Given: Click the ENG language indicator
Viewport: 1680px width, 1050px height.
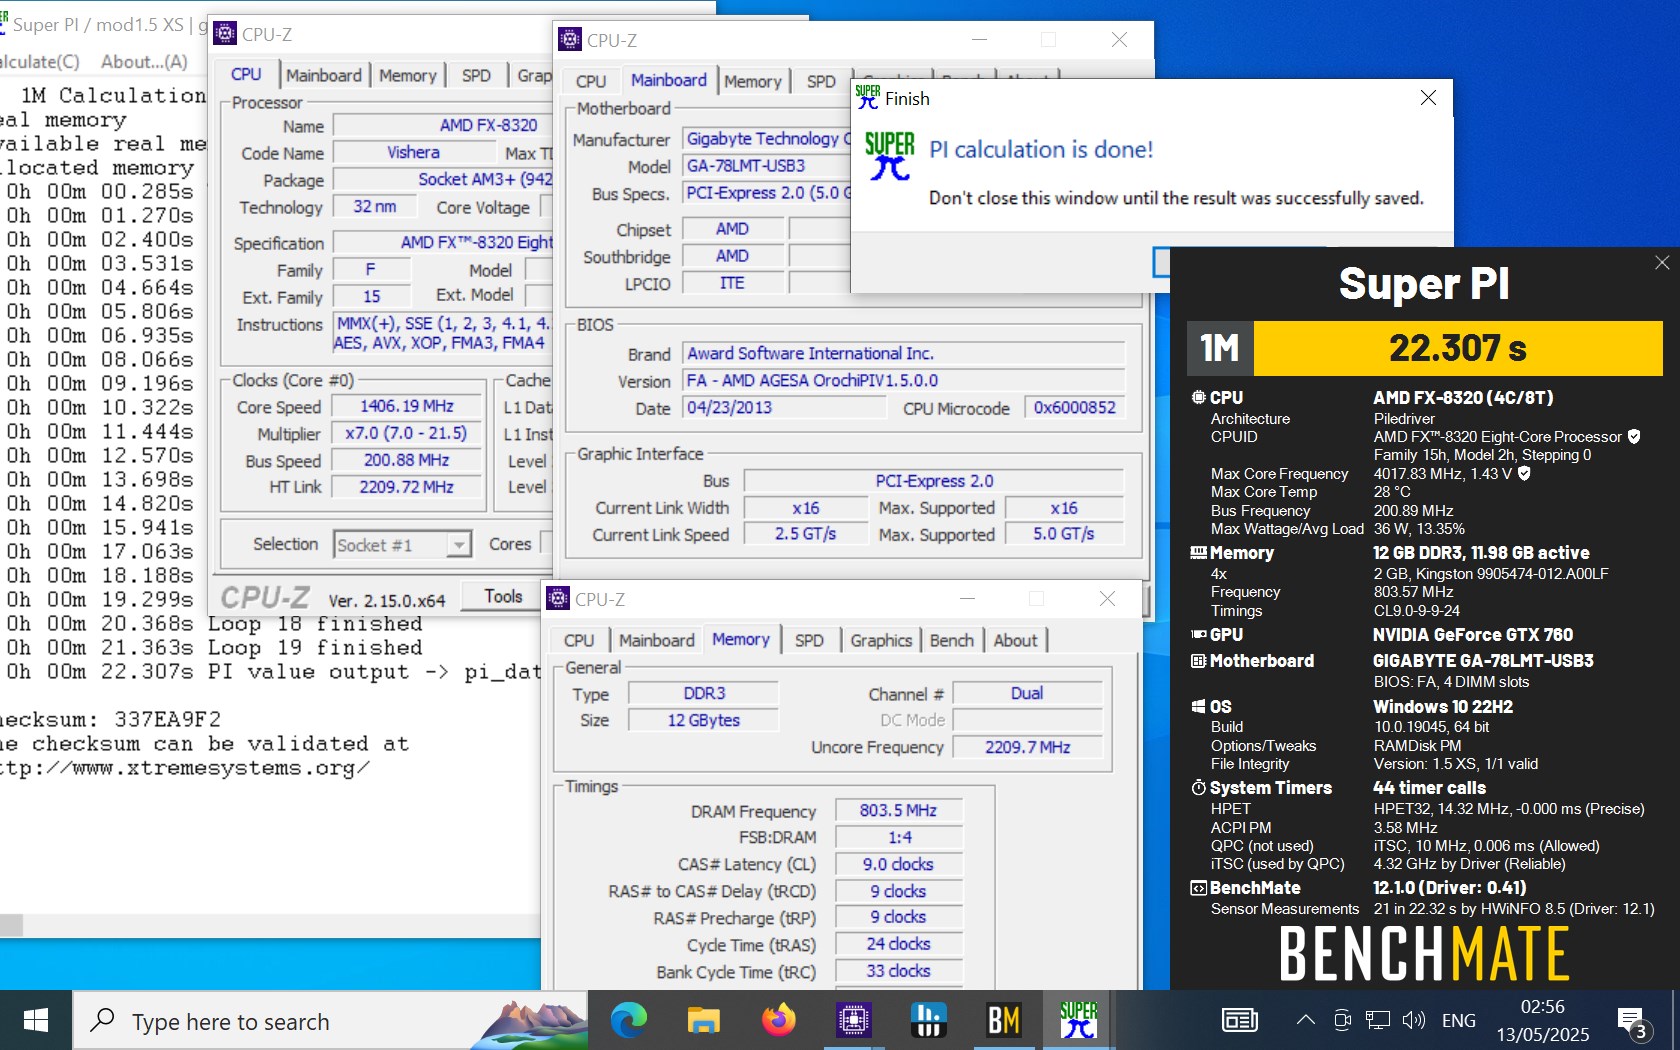Looking at the screenshot, I should tap(1459, 1020).
